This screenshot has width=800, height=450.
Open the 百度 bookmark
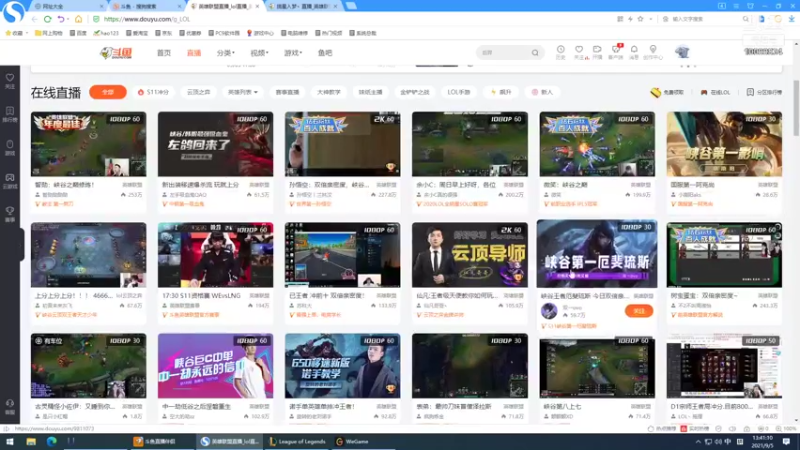pos(78,33)
